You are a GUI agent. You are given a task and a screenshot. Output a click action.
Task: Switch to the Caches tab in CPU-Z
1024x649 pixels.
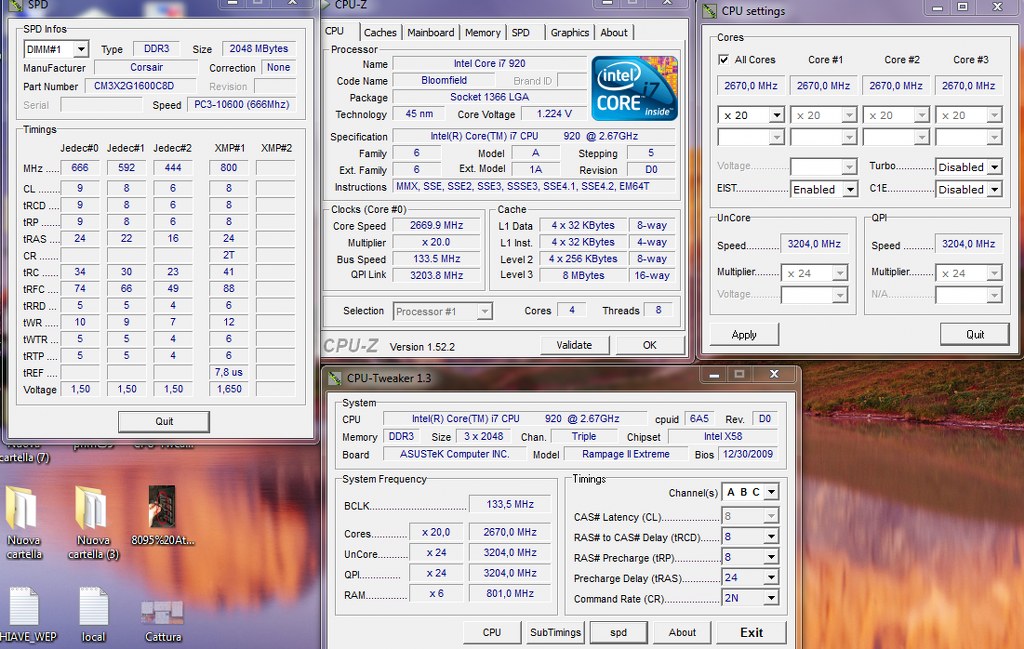point(380,33)
